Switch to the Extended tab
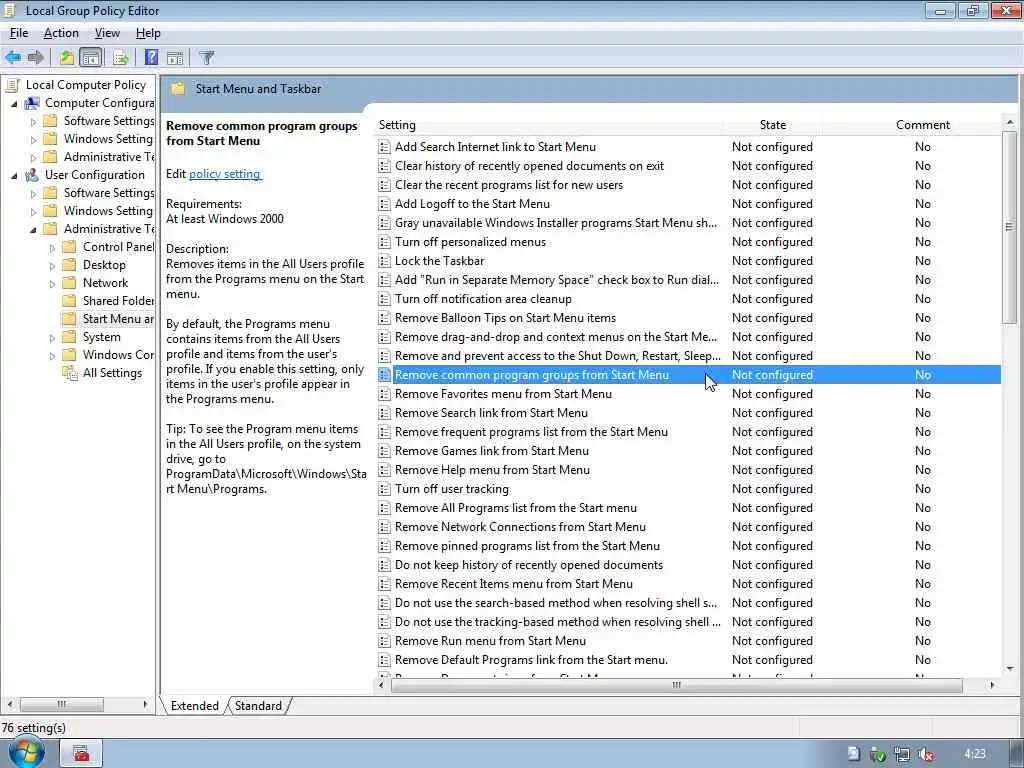The image size is (1024, 768). click(195, 706)
